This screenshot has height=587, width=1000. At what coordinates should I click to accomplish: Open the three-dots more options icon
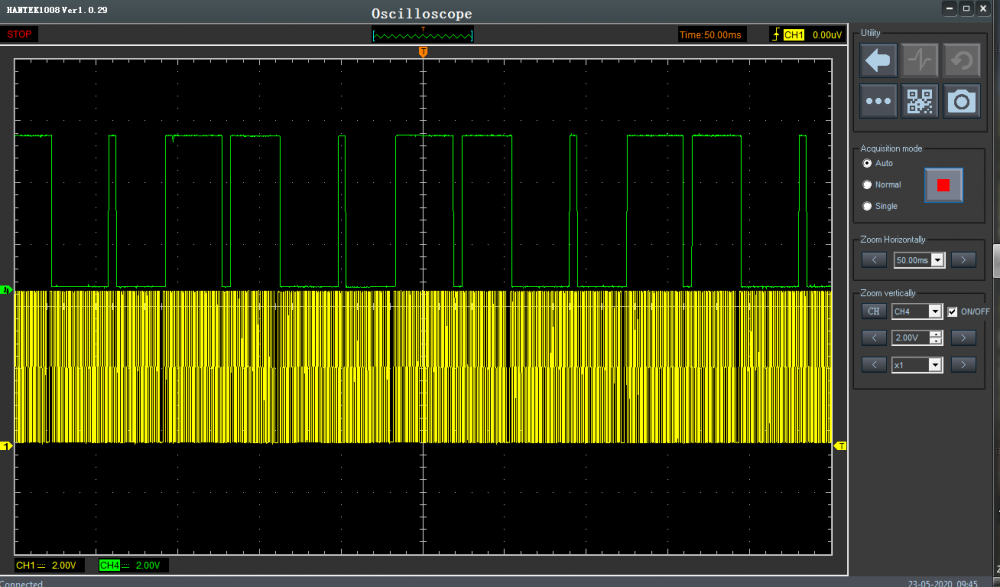tap(879, 101)
